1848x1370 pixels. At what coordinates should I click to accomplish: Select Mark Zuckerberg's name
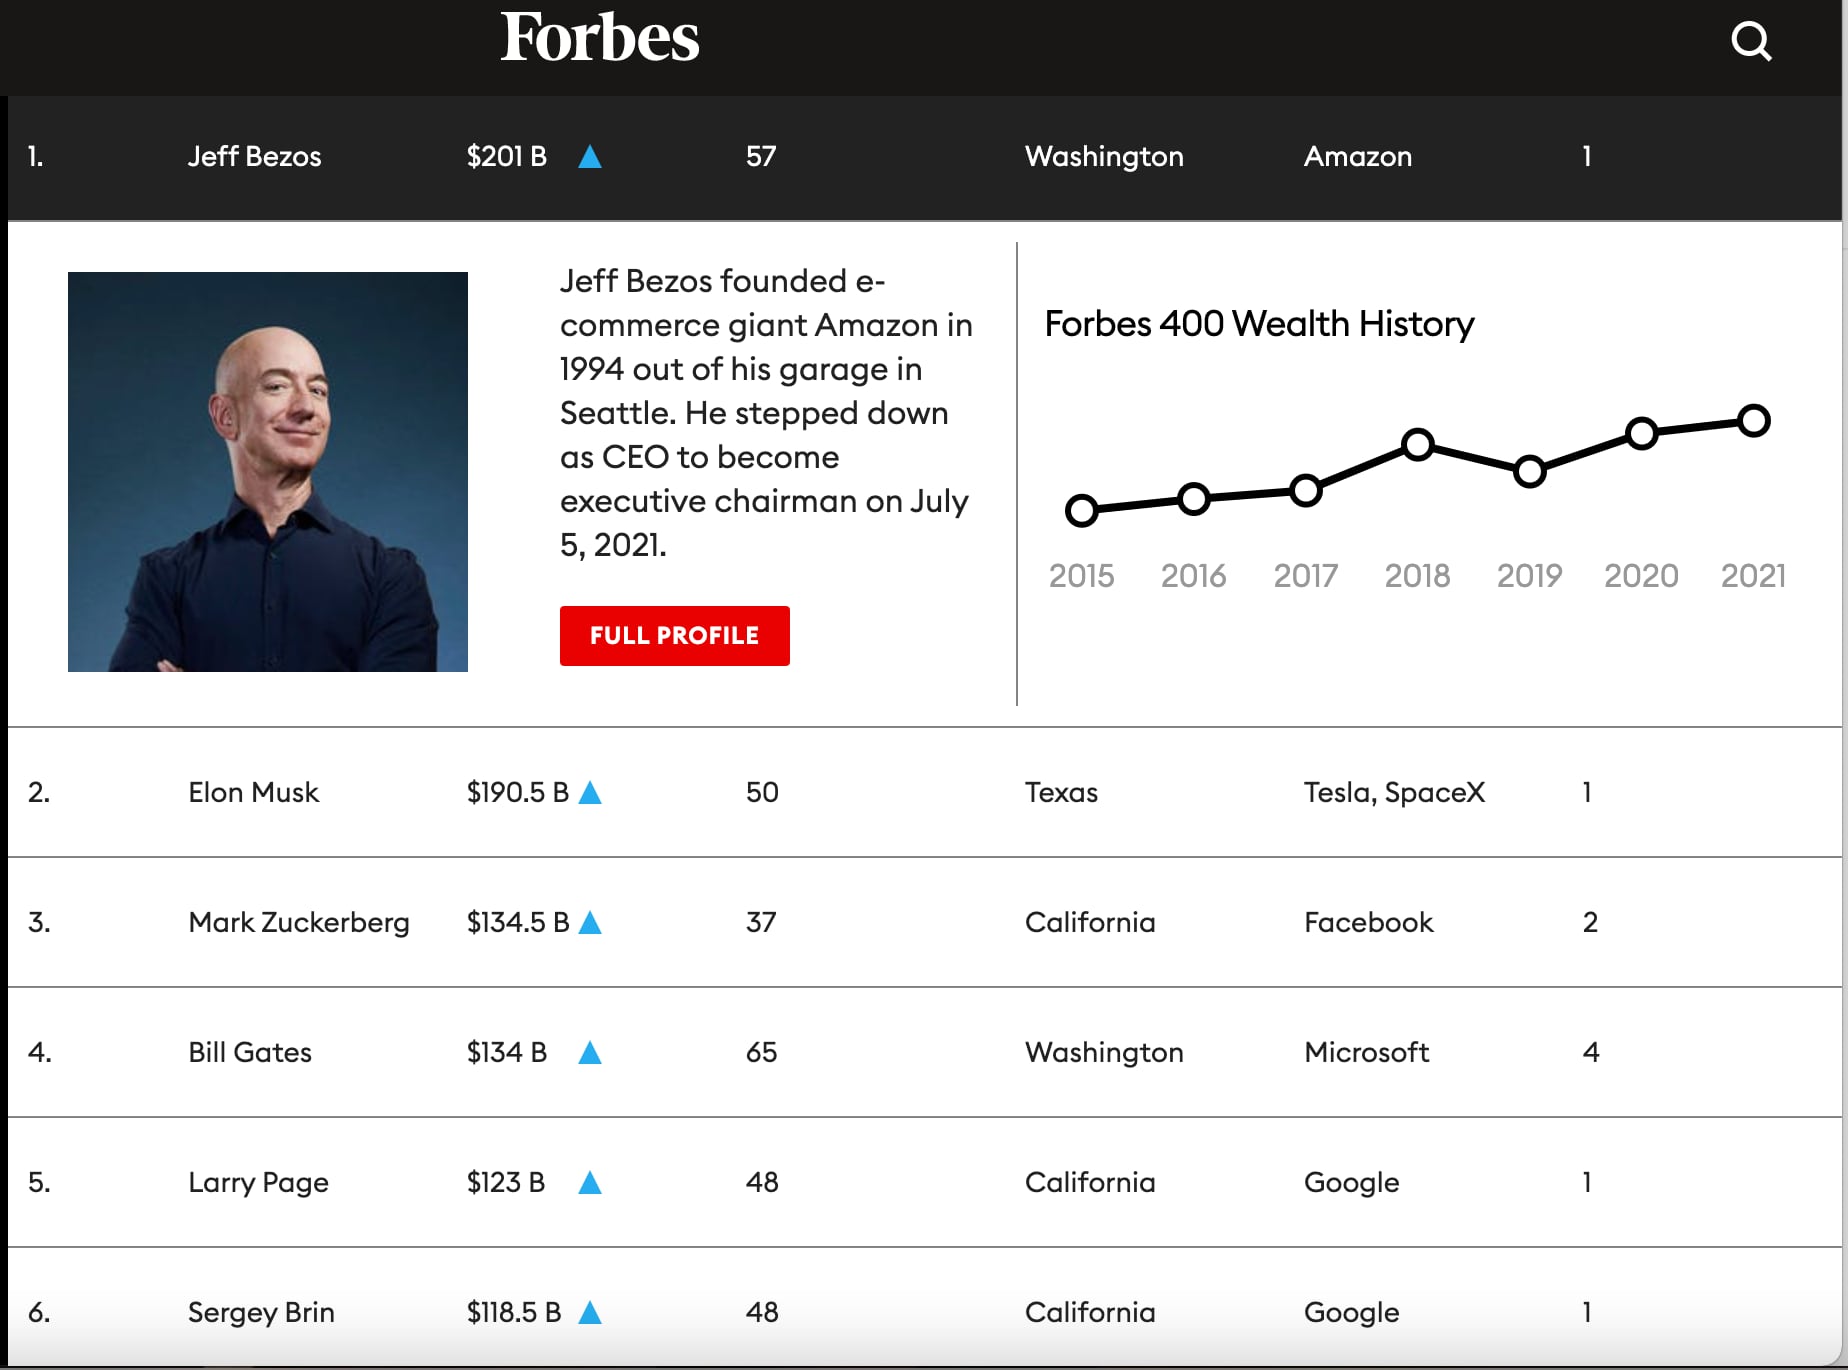[x=299, y=921]
